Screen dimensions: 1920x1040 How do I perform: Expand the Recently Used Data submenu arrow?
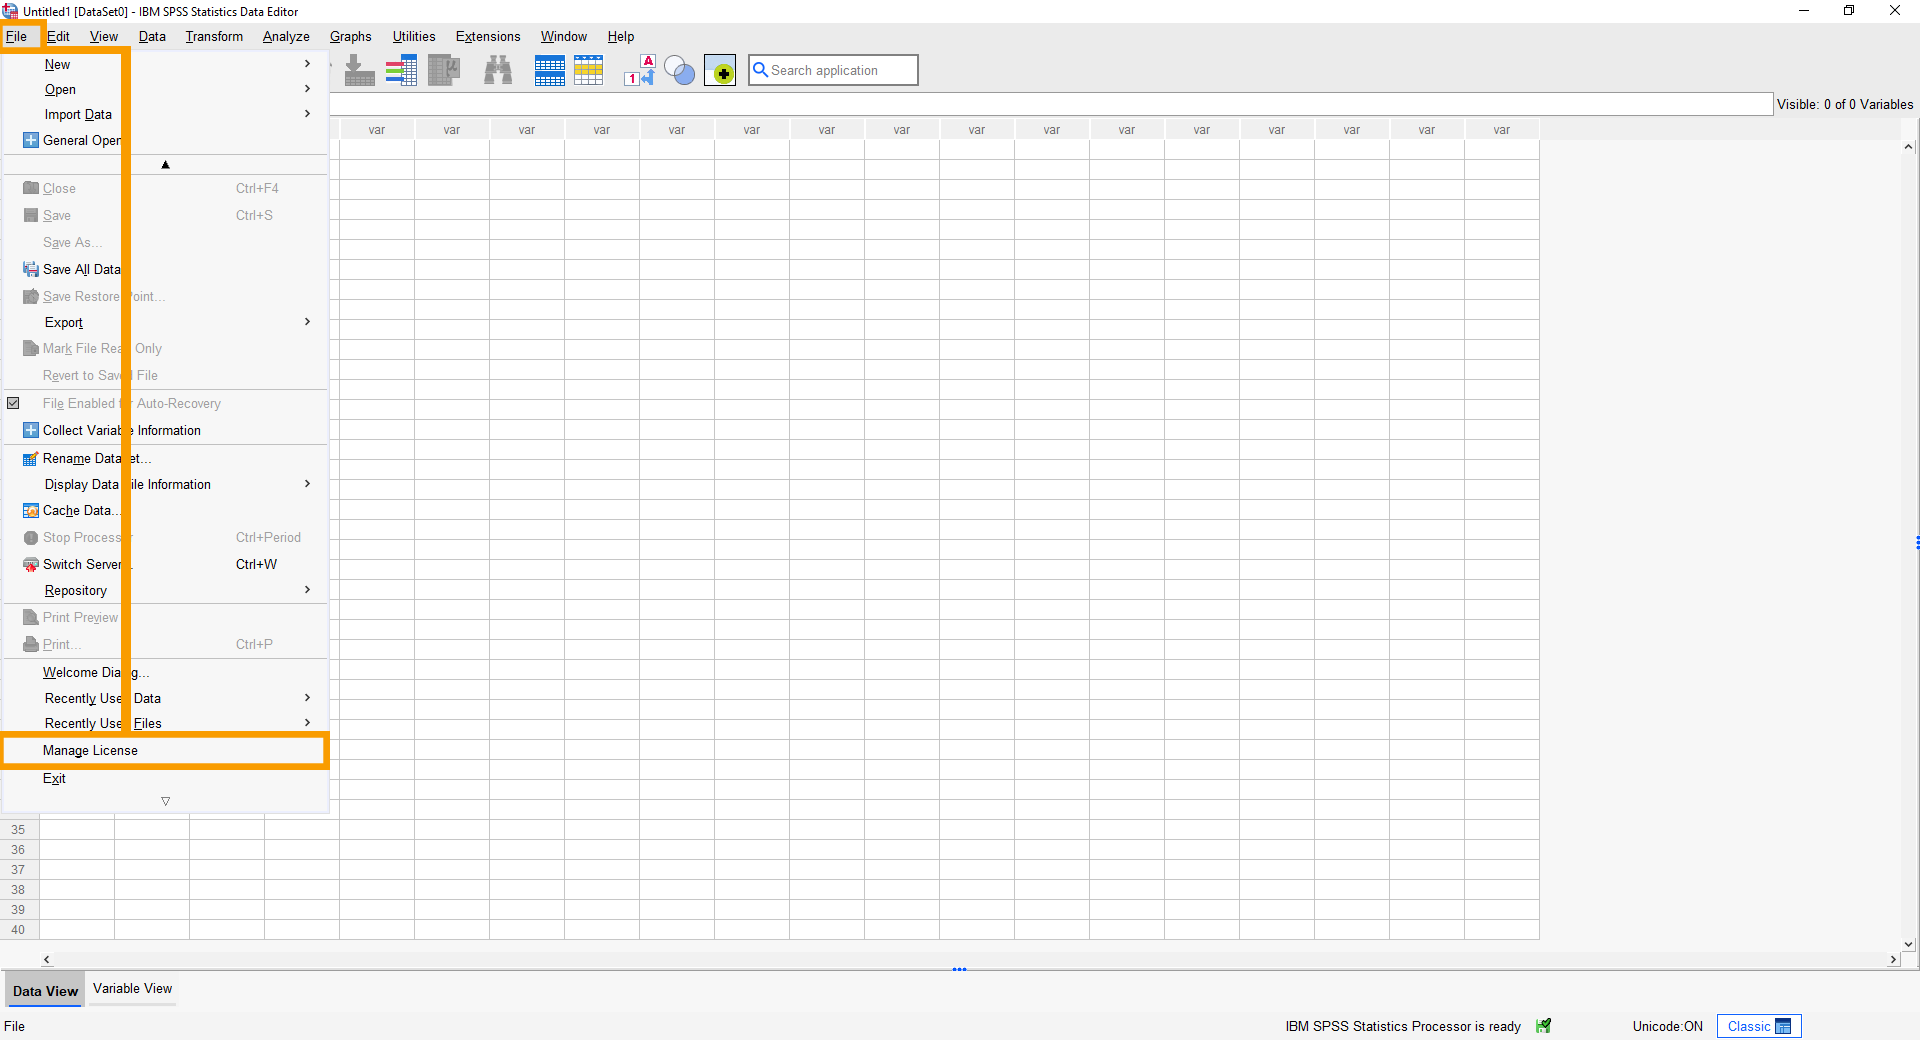pyautogui.click(x=307, y=698)
